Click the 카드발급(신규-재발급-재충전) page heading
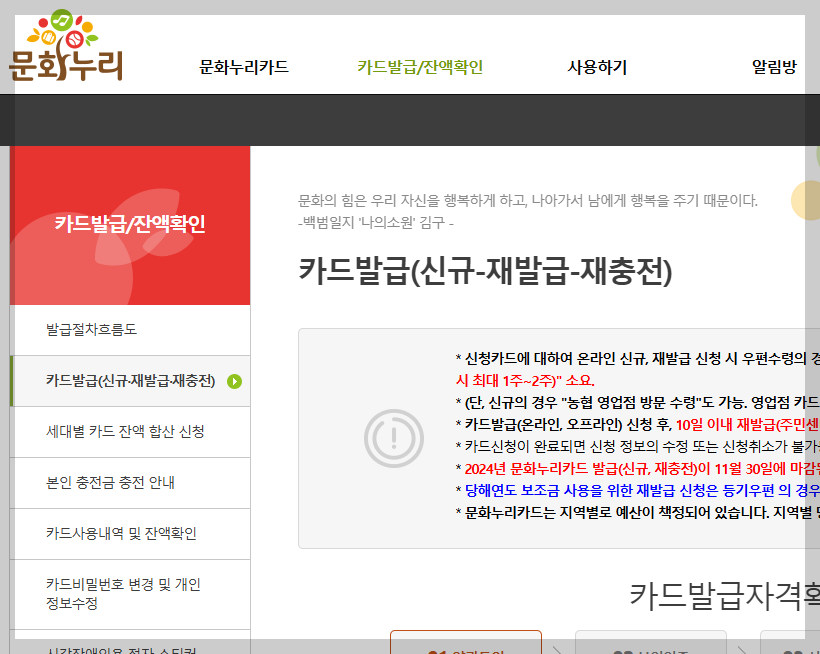Image resolution: width=820 pixels, height=654 pixels. (485, 271)
